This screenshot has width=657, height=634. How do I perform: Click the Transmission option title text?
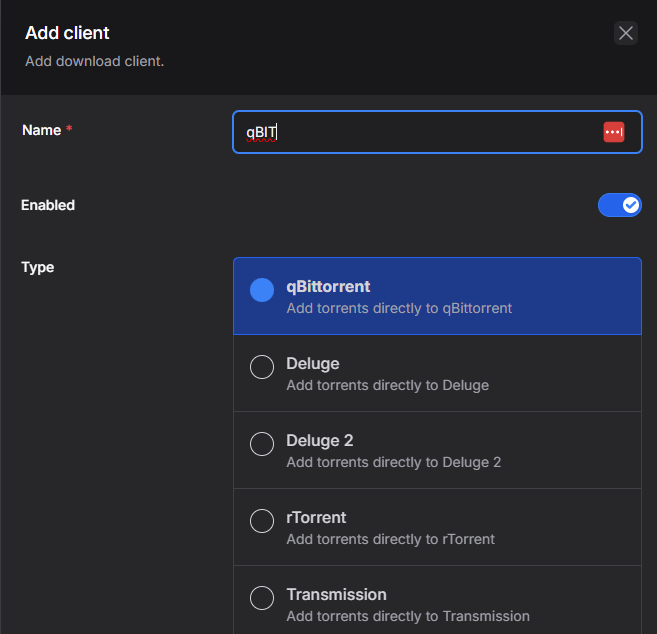click(336, 595)
